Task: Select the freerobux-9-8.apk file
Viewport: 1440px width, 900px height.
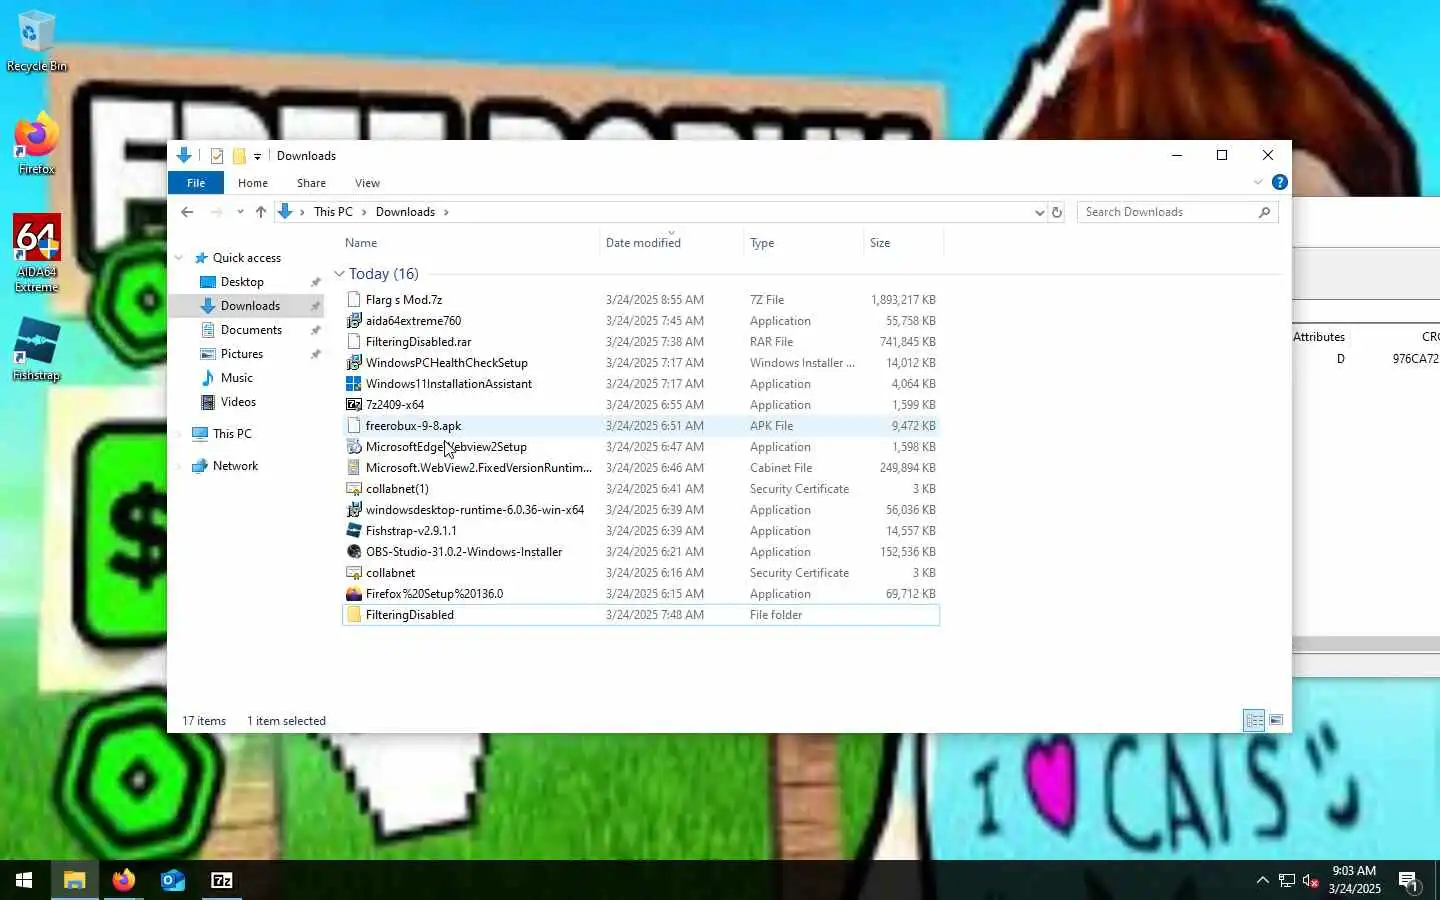Action: (641, 426)
